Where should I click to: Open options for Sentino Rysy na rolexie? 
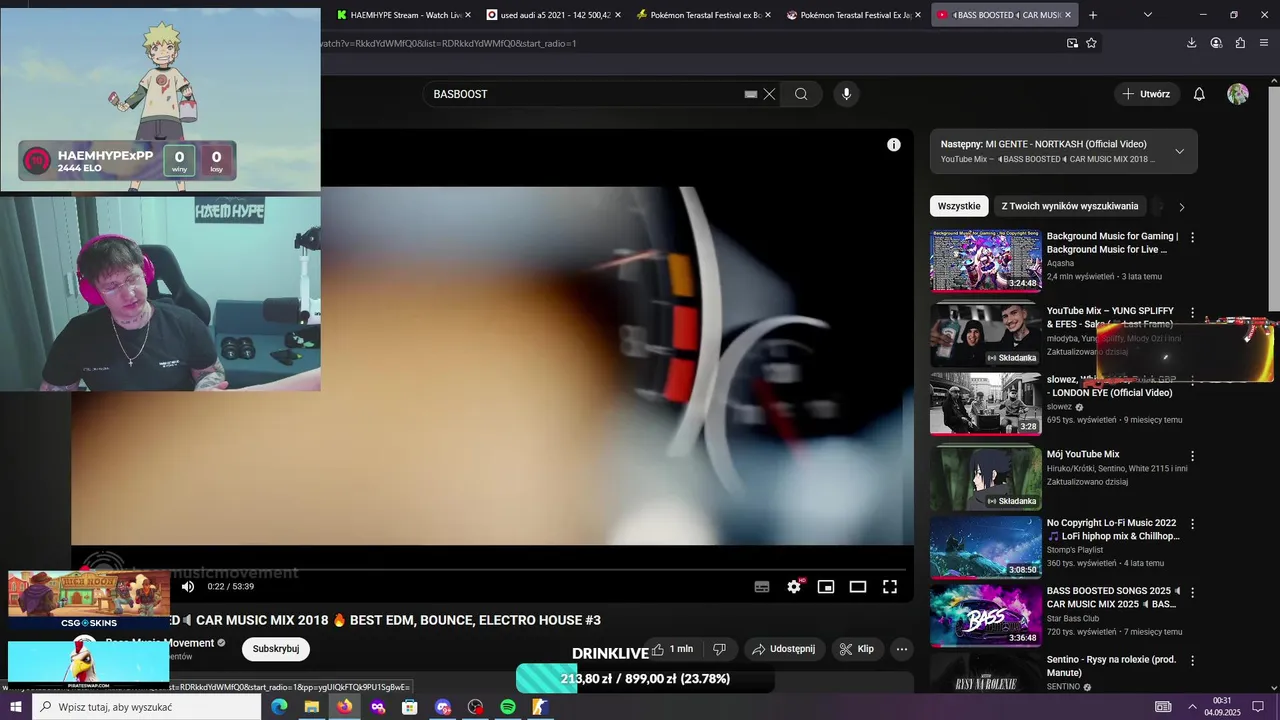tap(1191, 661)
